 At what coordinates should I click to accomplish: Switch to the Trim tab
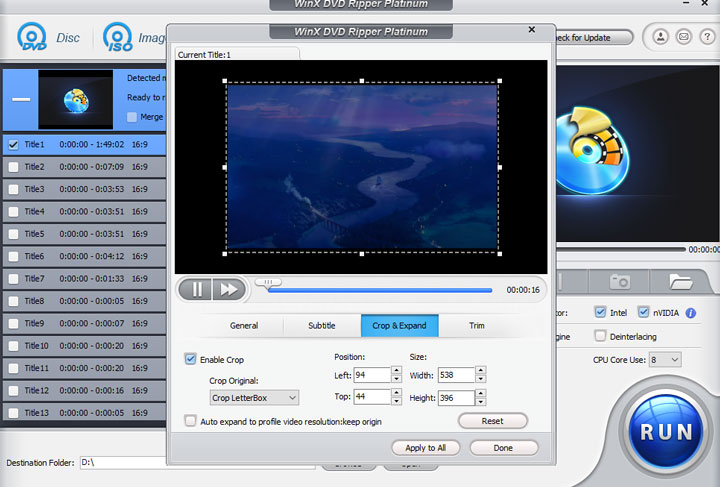click(477, 326)
